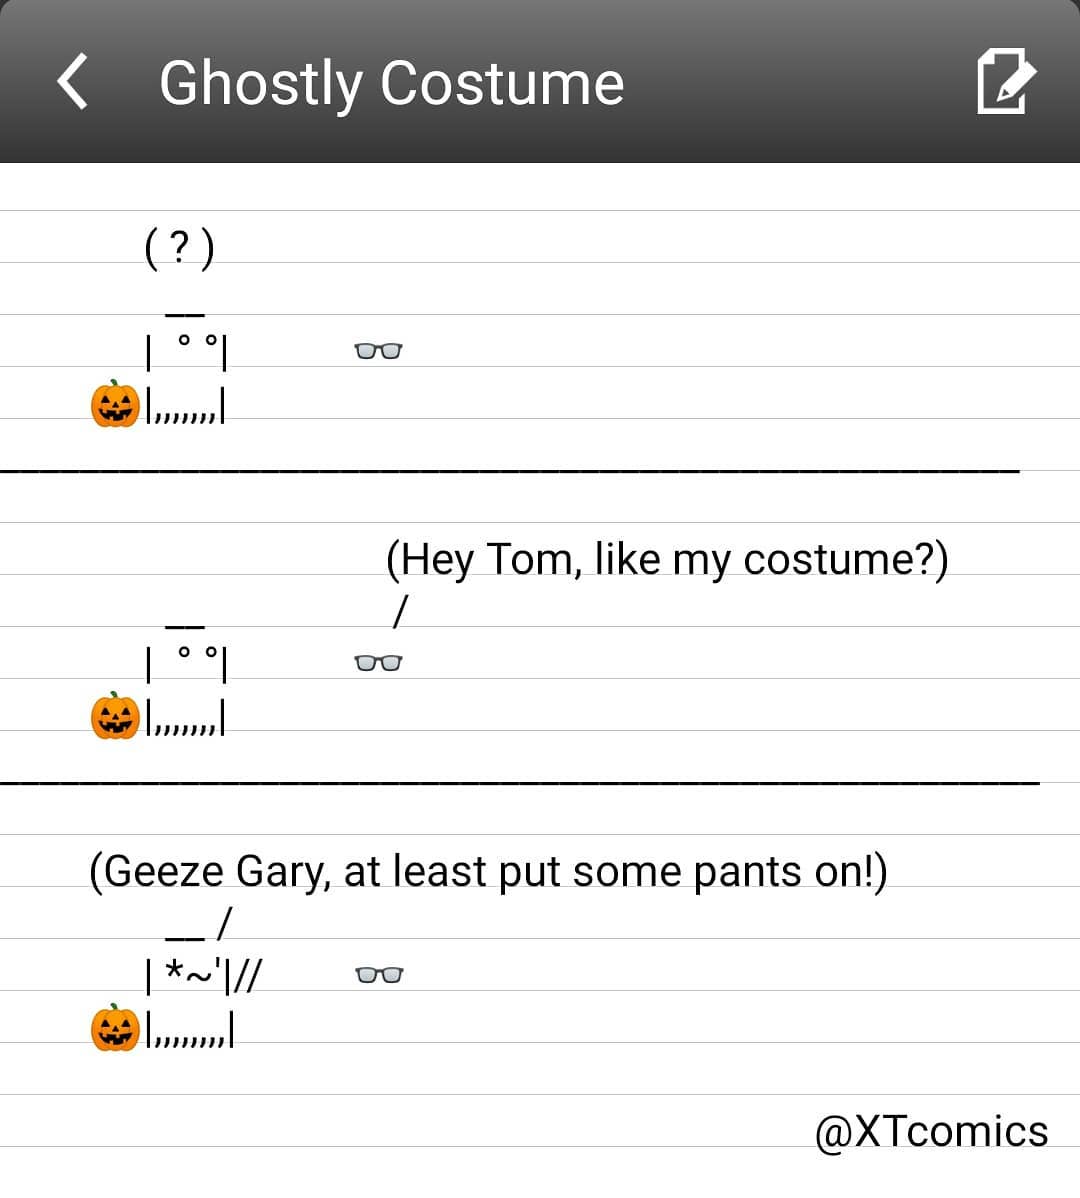
Task: Click the glasses emoji in second panel
Action: pyautogui.click(x=379, y=663)
